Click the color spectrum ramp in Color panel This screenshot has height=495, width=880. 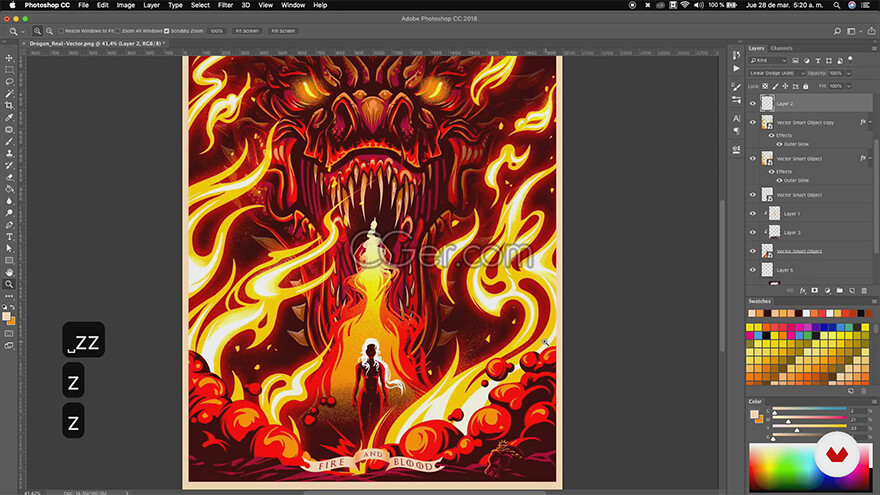coord(809,467)
